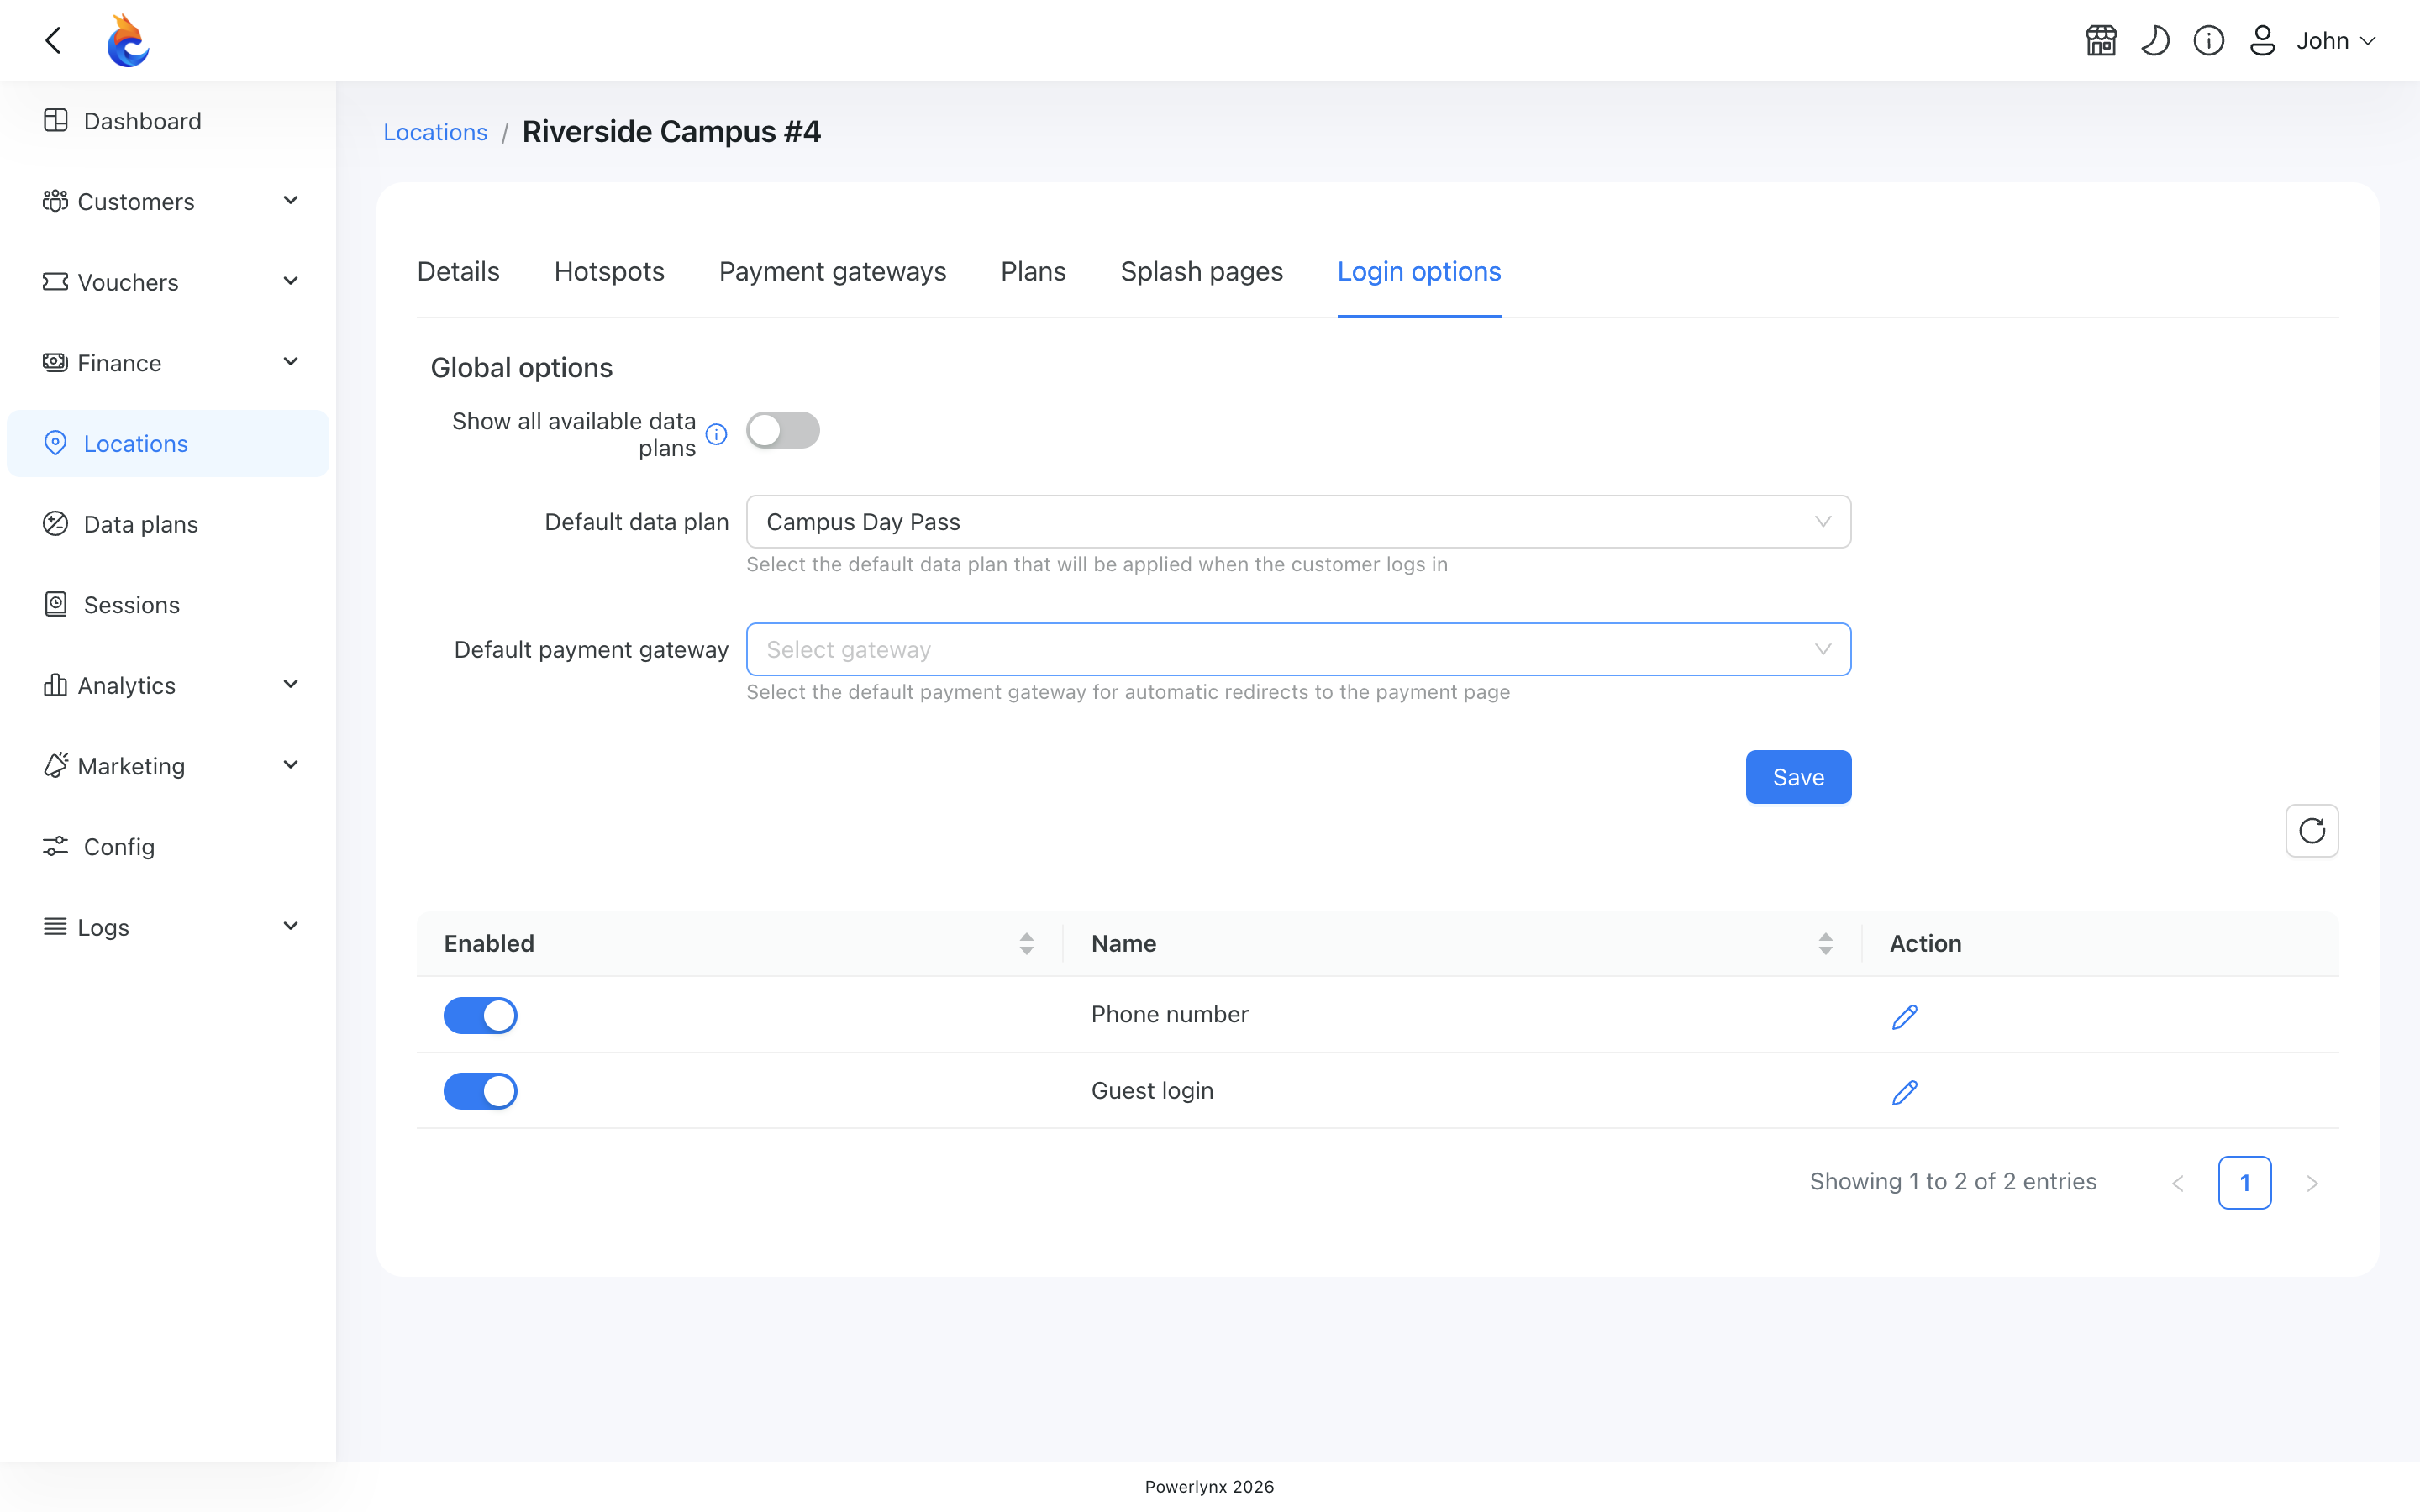Click the back arrow icon in header
This screenshot has height=1512, width=2420.
click(54, 41)
